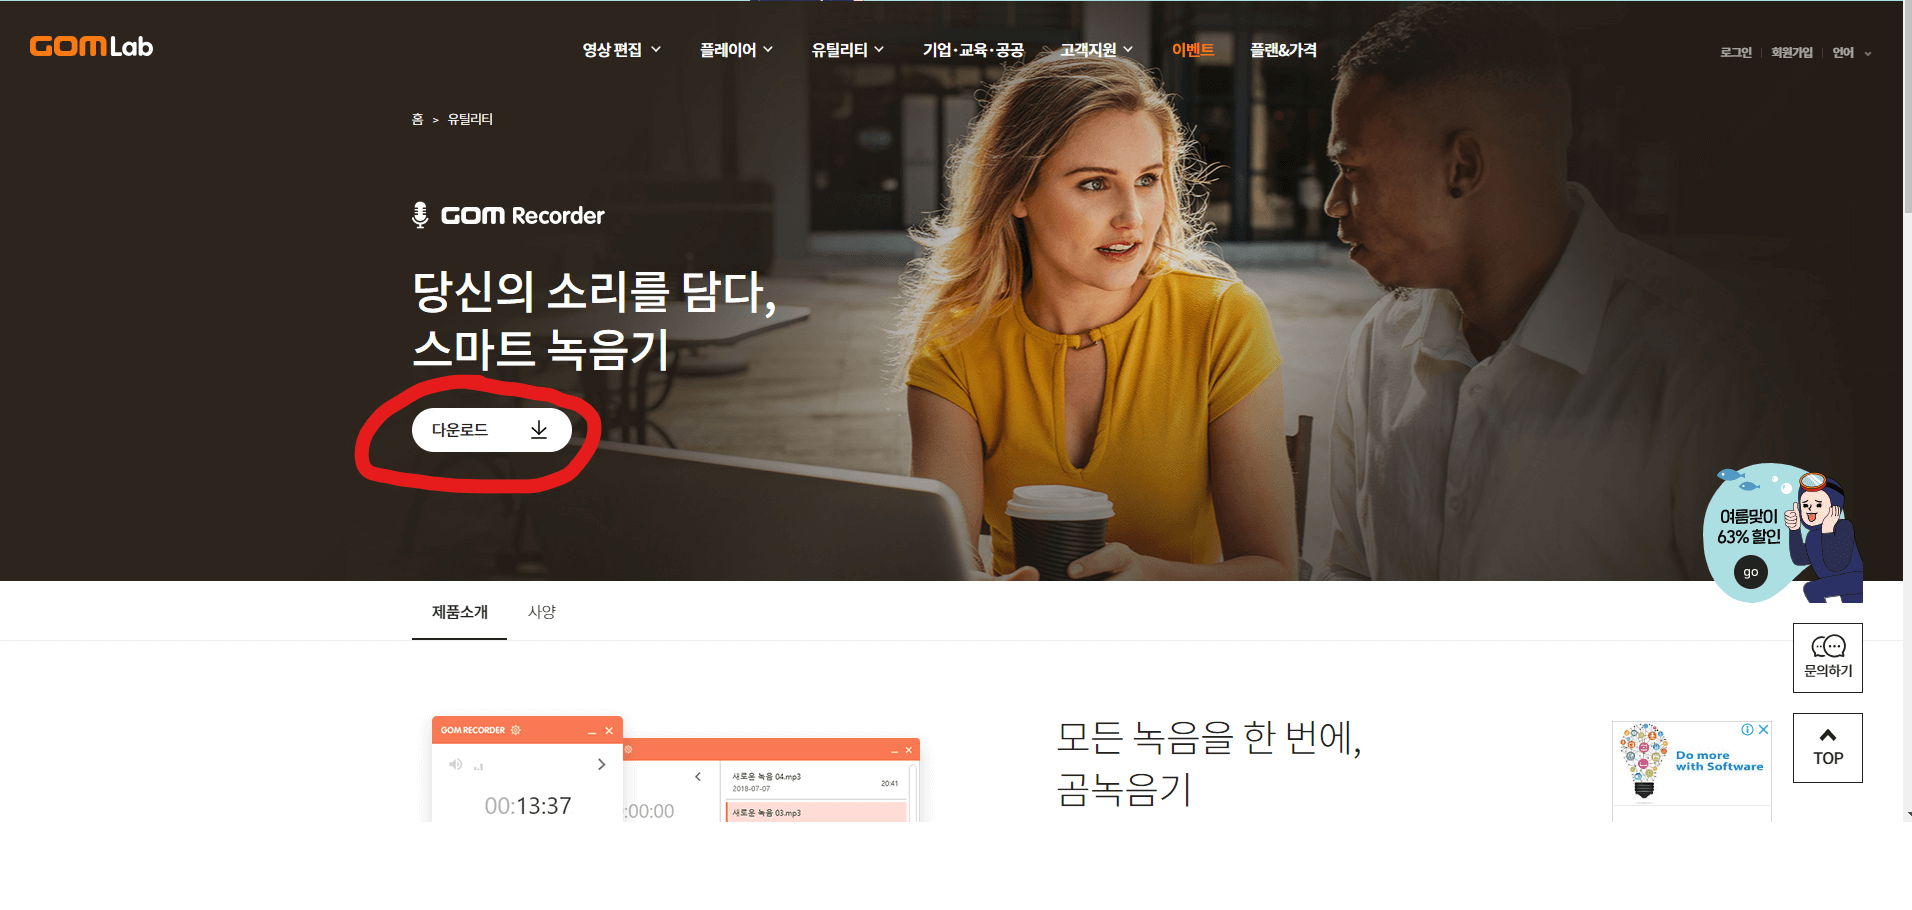The image size is (1912, 910).
Task: Click the 유틸리티 menu chevron arrow
Action: [x=879, y=49]
